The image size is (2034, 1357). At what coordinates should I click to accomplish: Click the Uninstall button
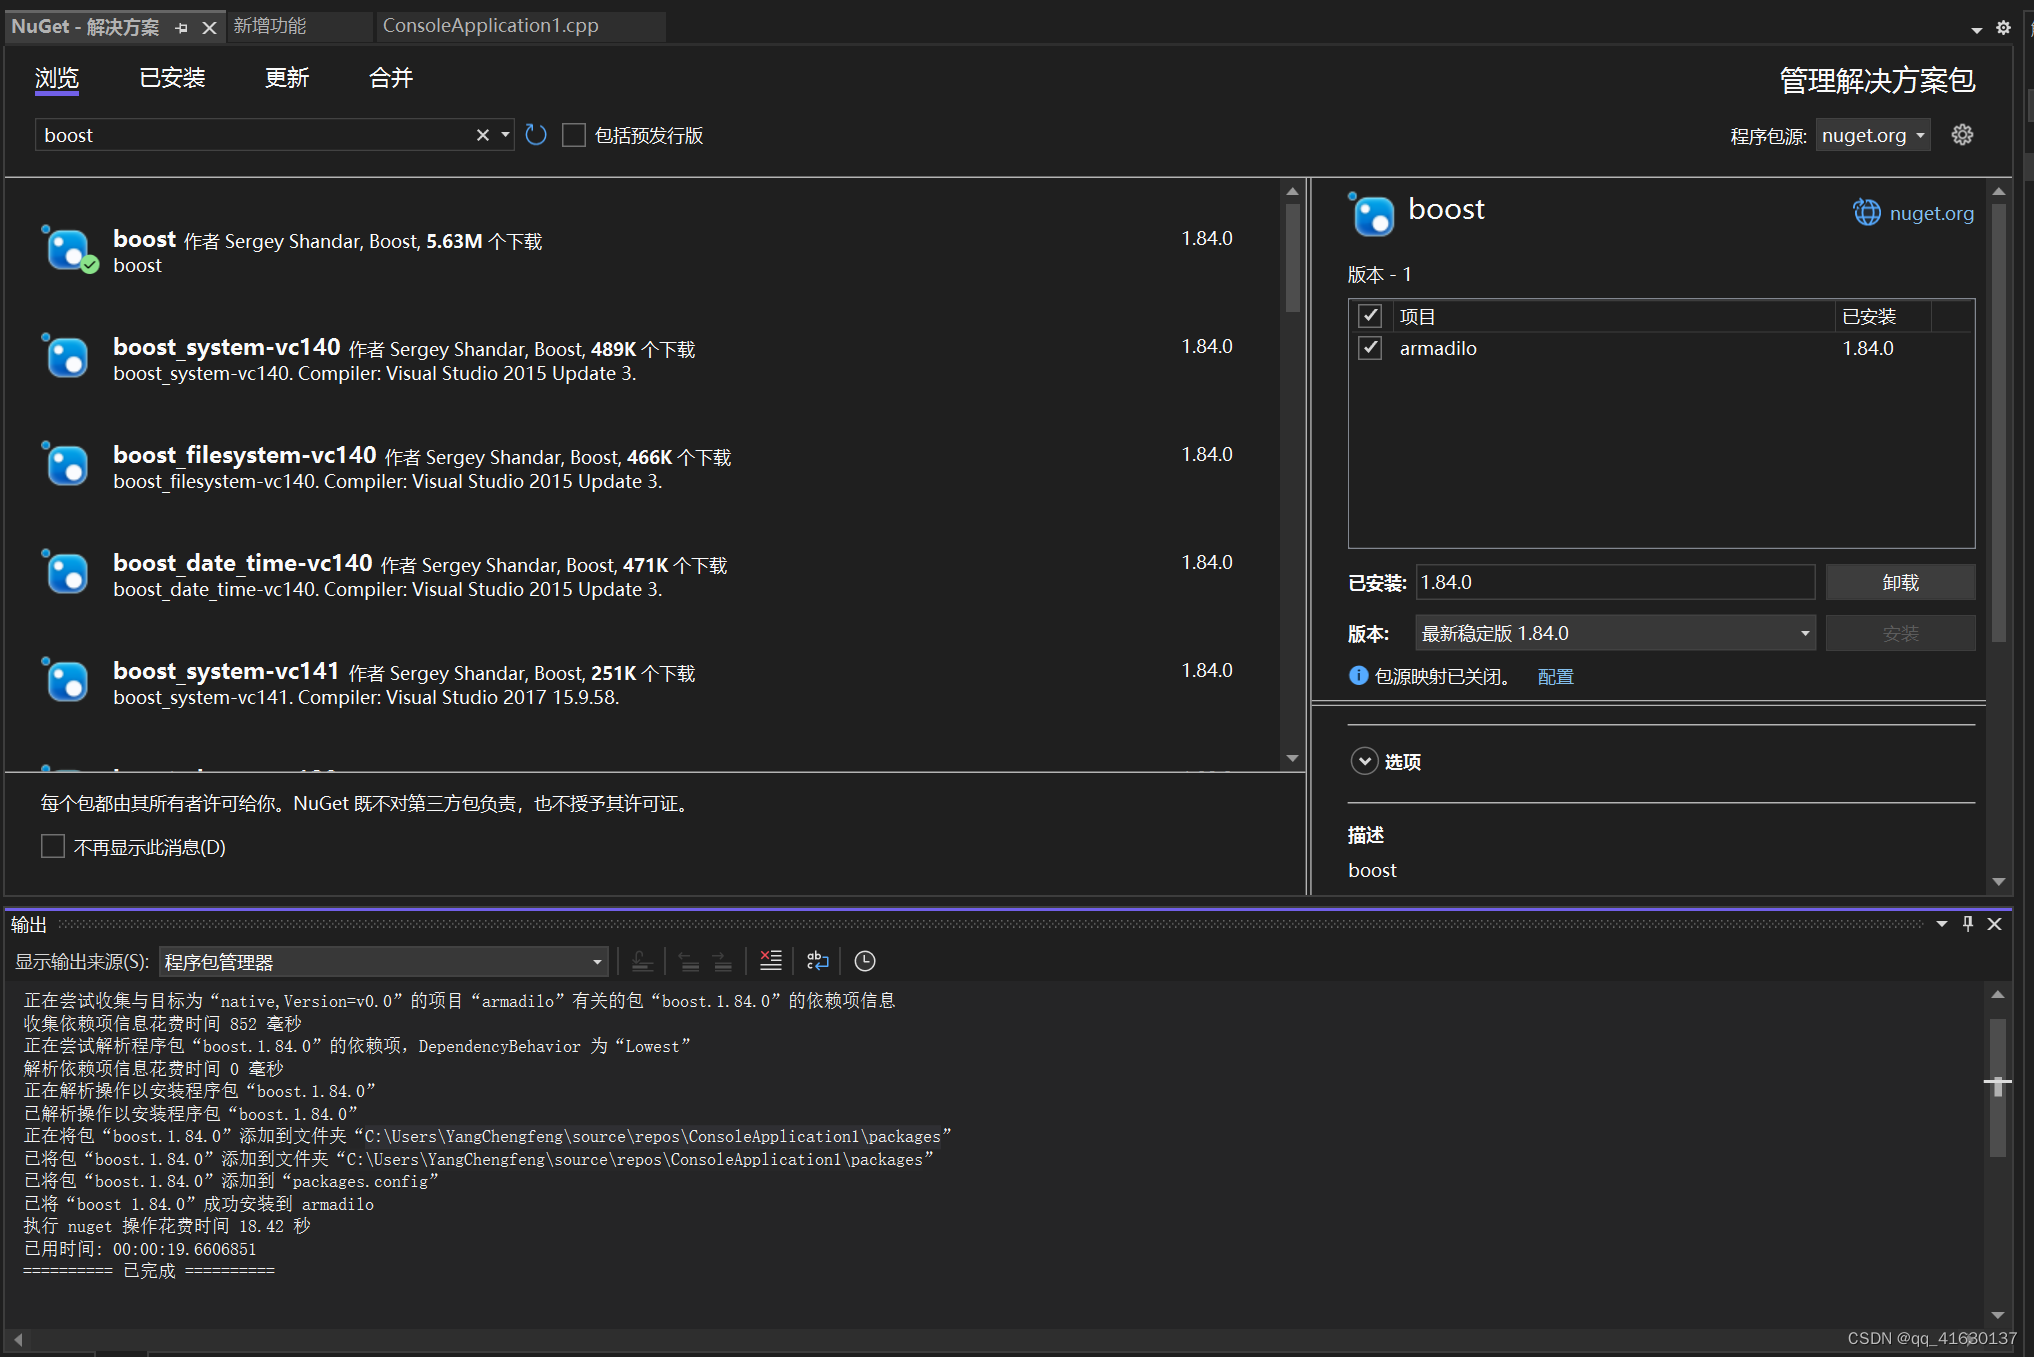tap(1899, 582)
